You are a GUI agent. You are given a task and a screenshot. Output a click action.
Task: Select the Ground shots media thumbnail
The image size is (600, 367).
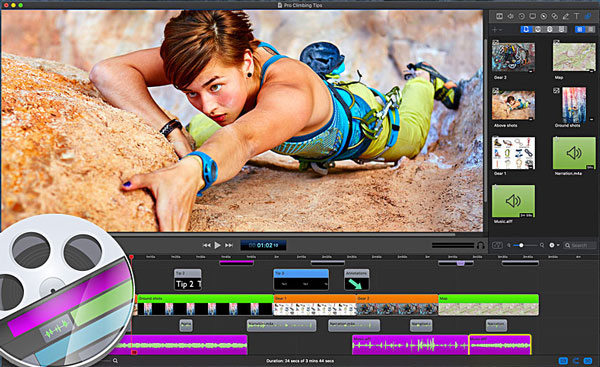[x=574, y=104]
